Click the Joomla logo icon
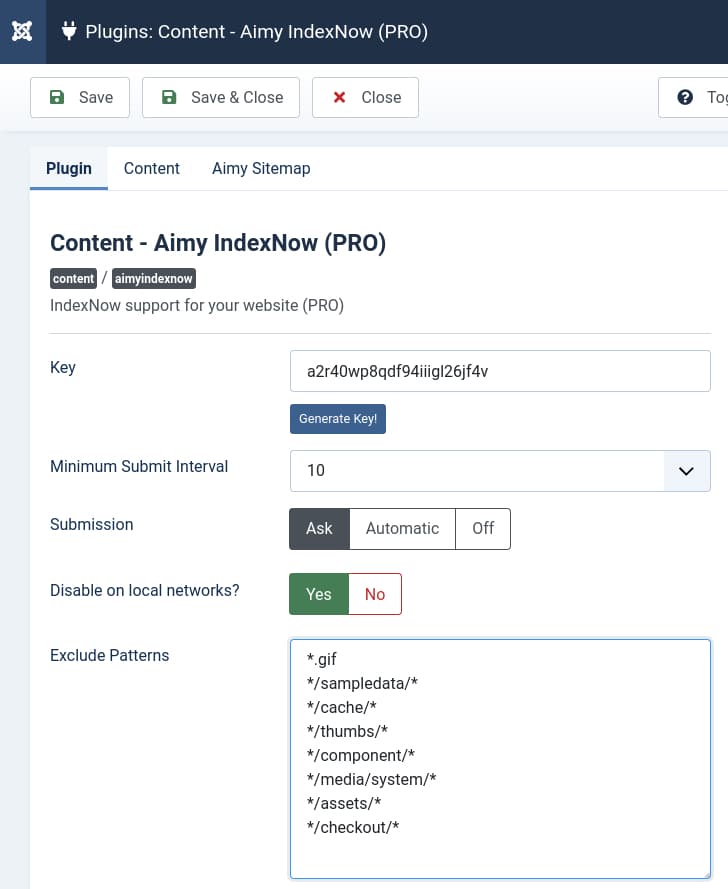The height and width of the screenshot is (889, 728). 22,31
